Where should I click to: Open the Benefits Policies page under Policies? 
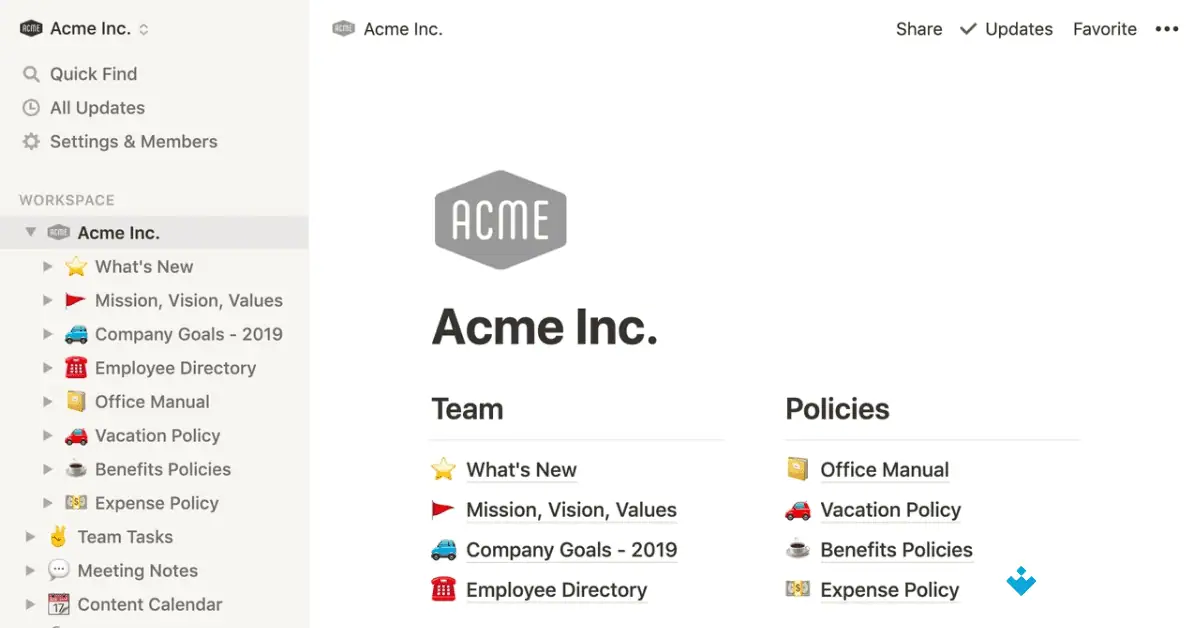point(896,549)
